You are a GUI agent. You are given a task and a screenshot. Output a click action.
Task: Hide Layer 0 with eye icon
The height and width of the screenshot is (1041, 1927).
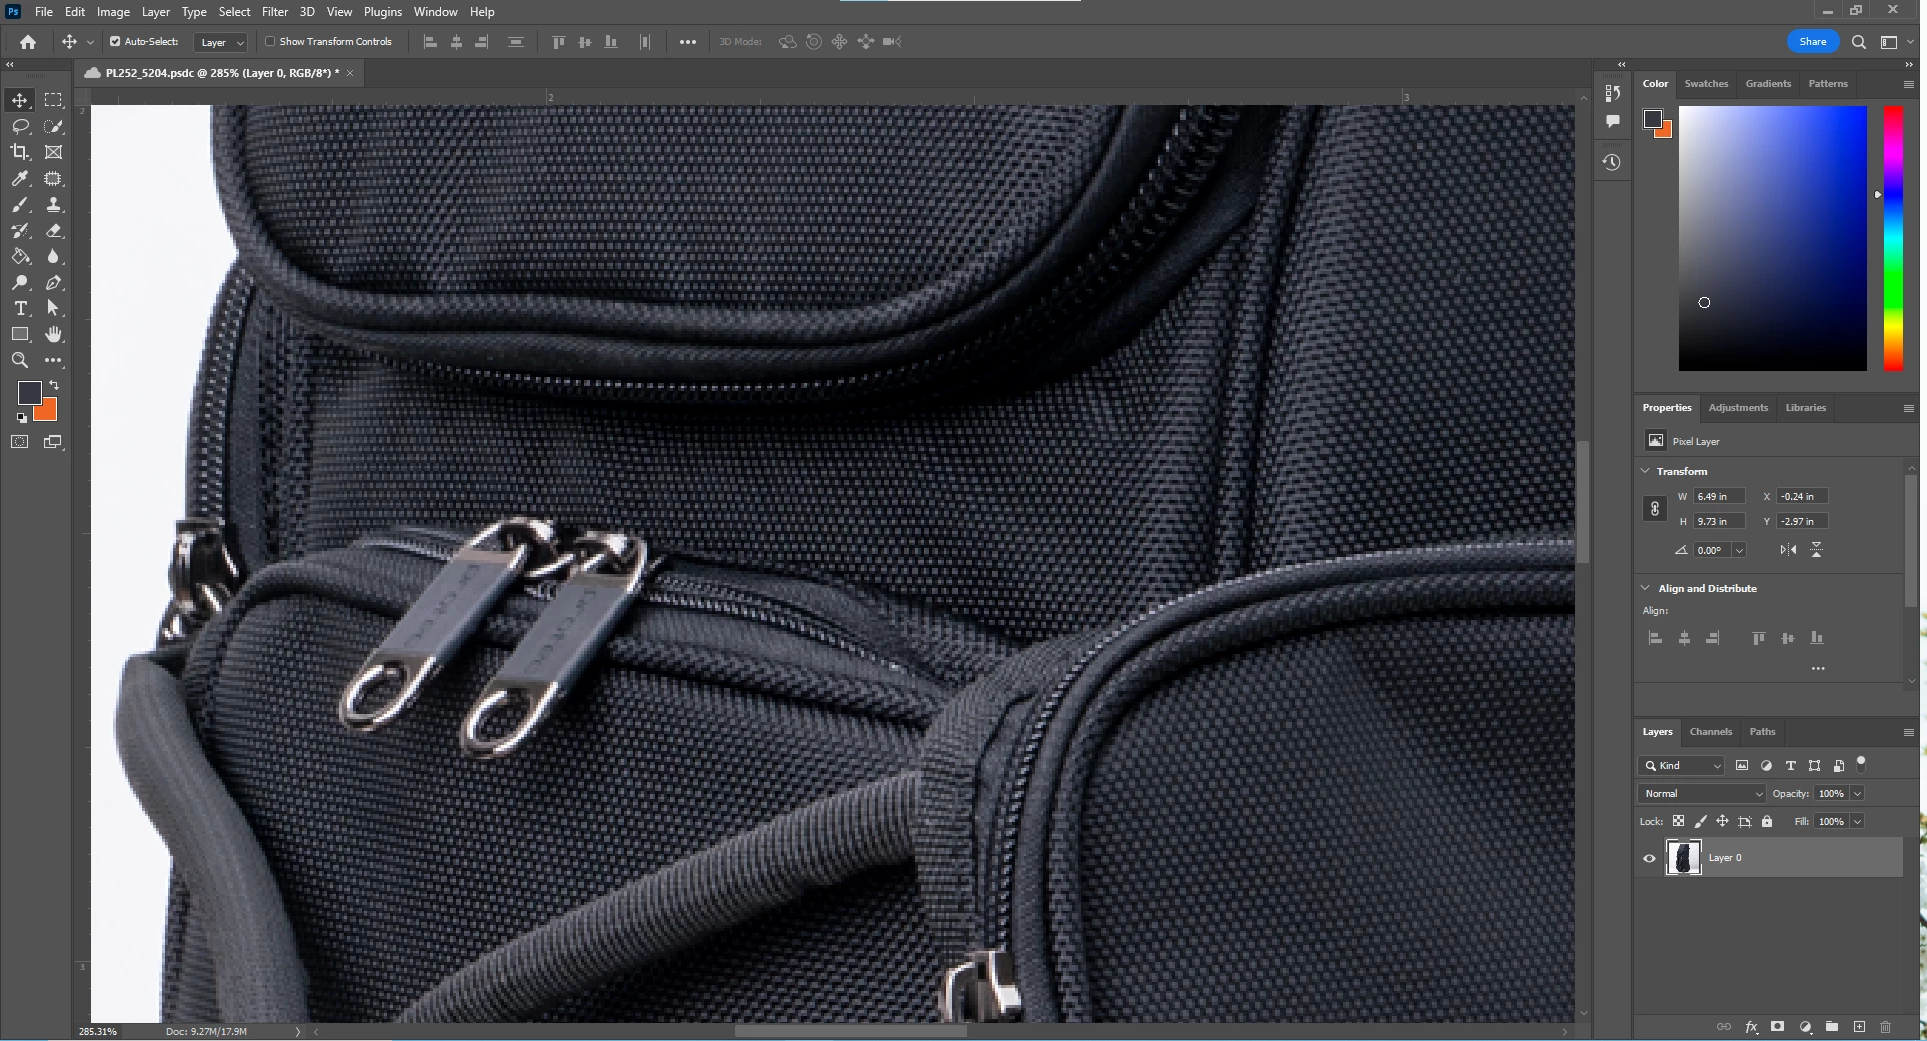pos(1650,858)
